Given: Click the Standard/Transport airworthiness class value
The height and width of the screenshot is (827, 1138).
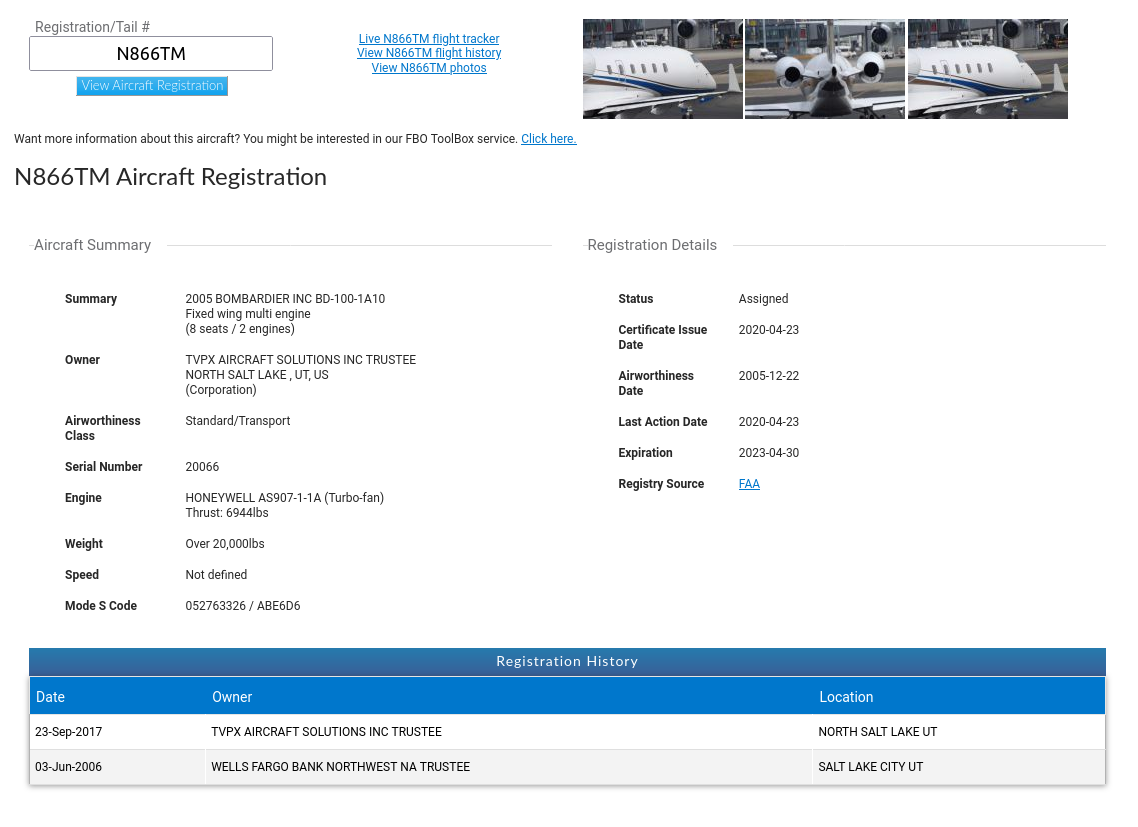Looking at the screenshot, I should click(238, 420).
